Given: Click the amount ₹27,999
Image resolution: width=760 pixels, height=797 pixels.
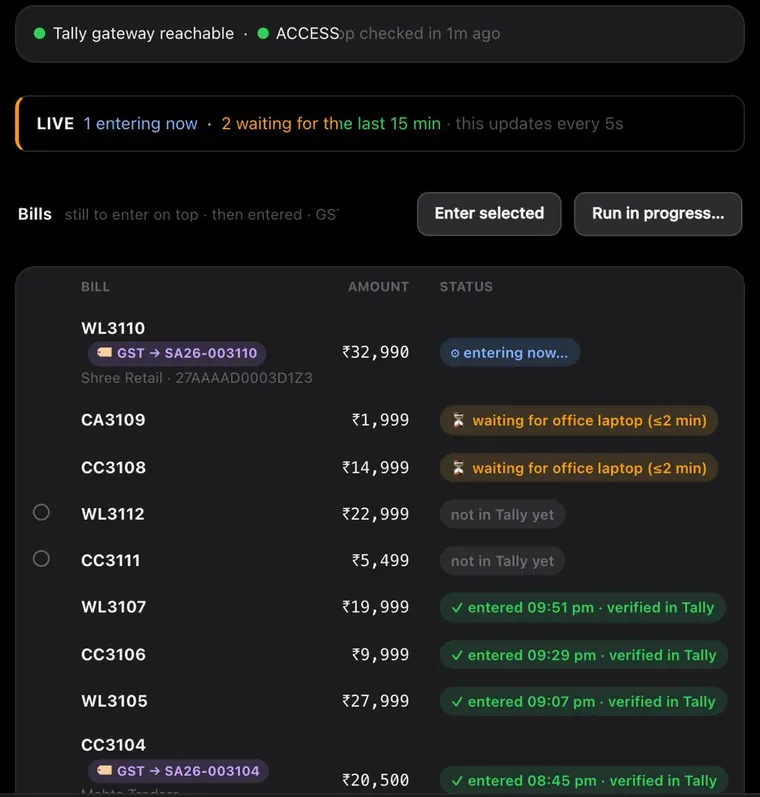Looking at the screenshot, I should pos(375,701).
